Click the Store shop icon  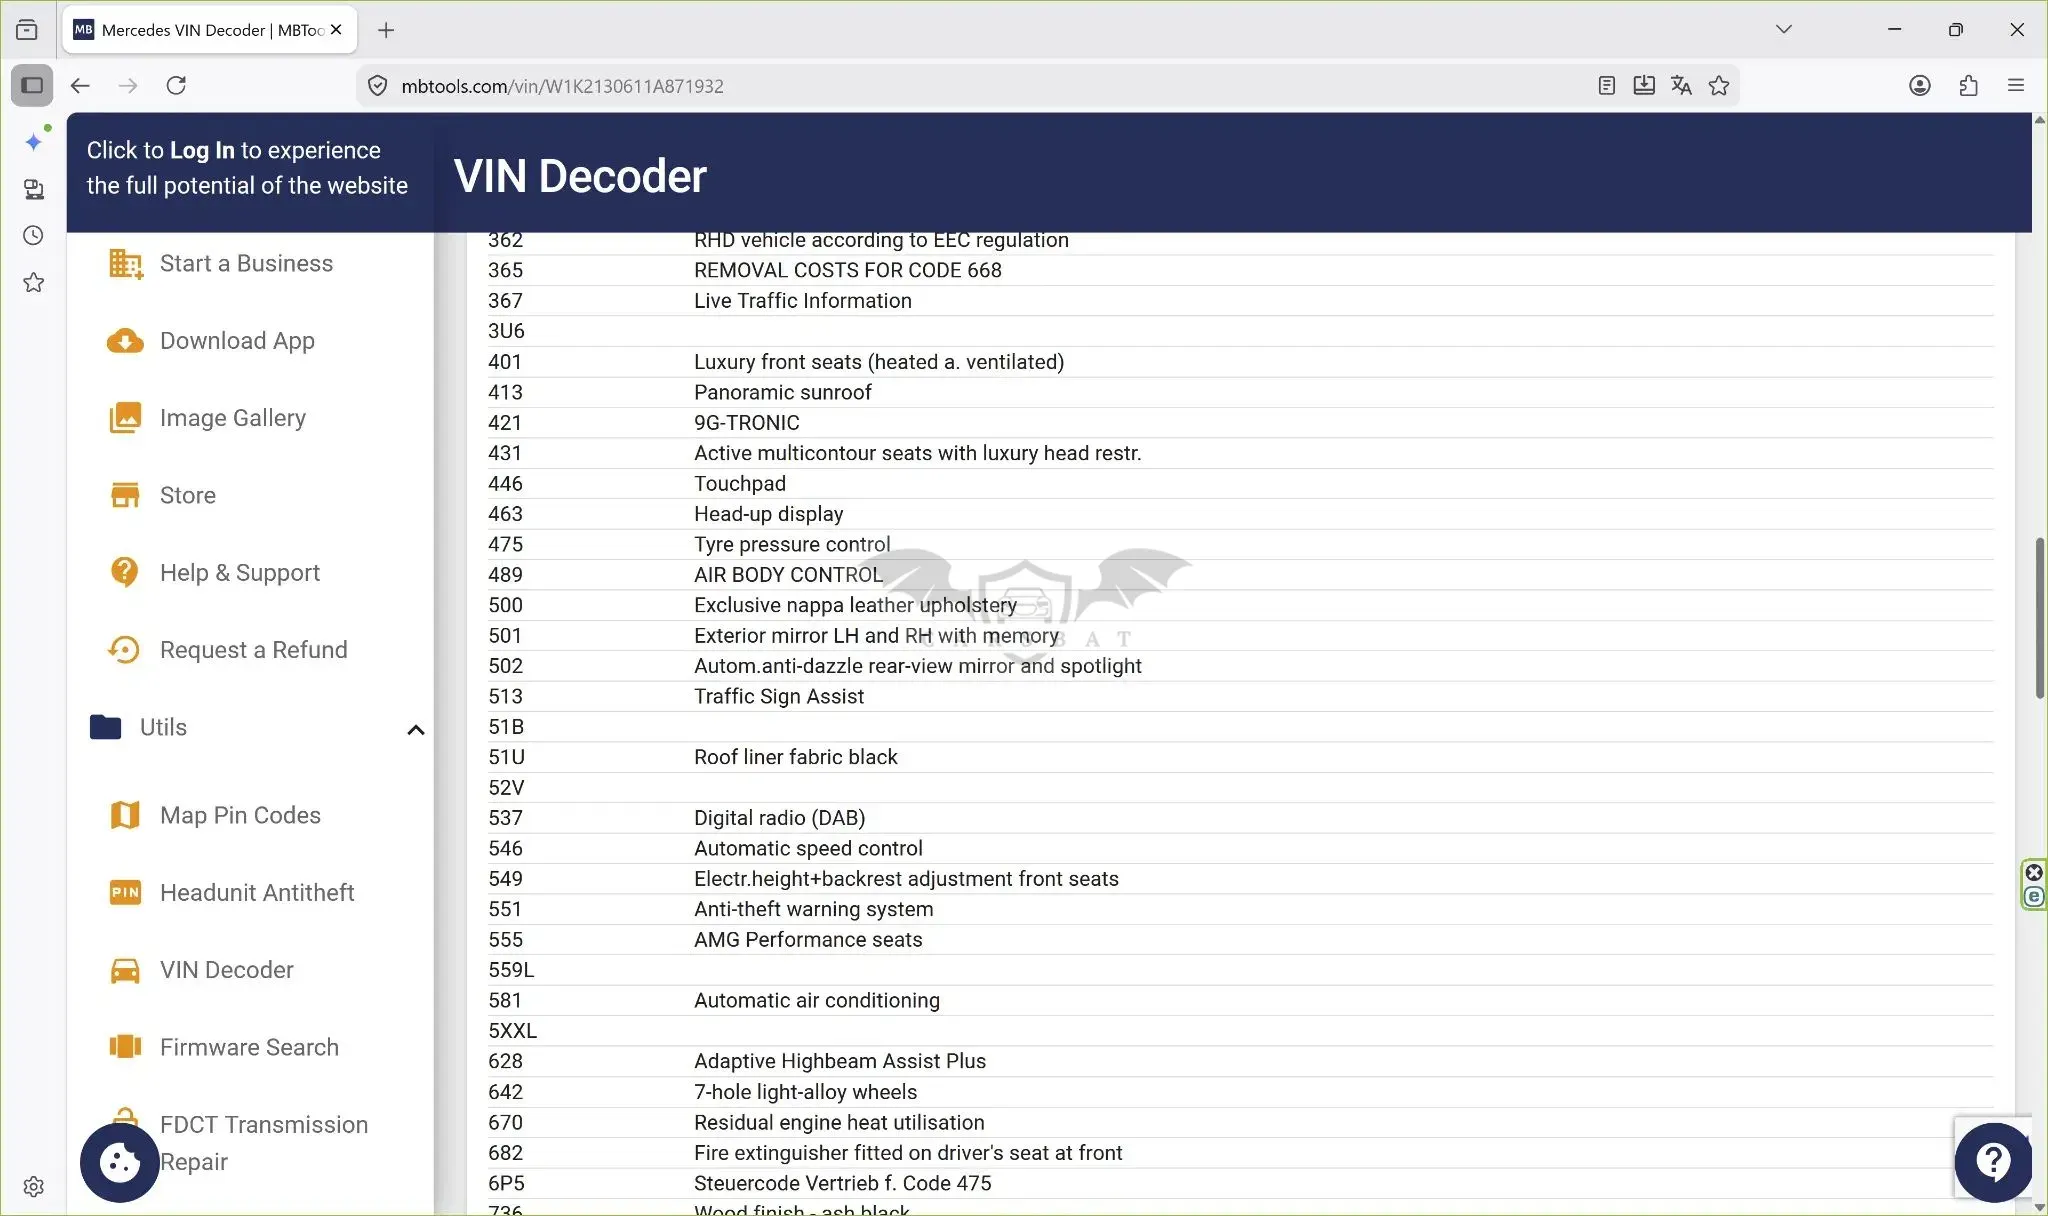click(125, 495)
